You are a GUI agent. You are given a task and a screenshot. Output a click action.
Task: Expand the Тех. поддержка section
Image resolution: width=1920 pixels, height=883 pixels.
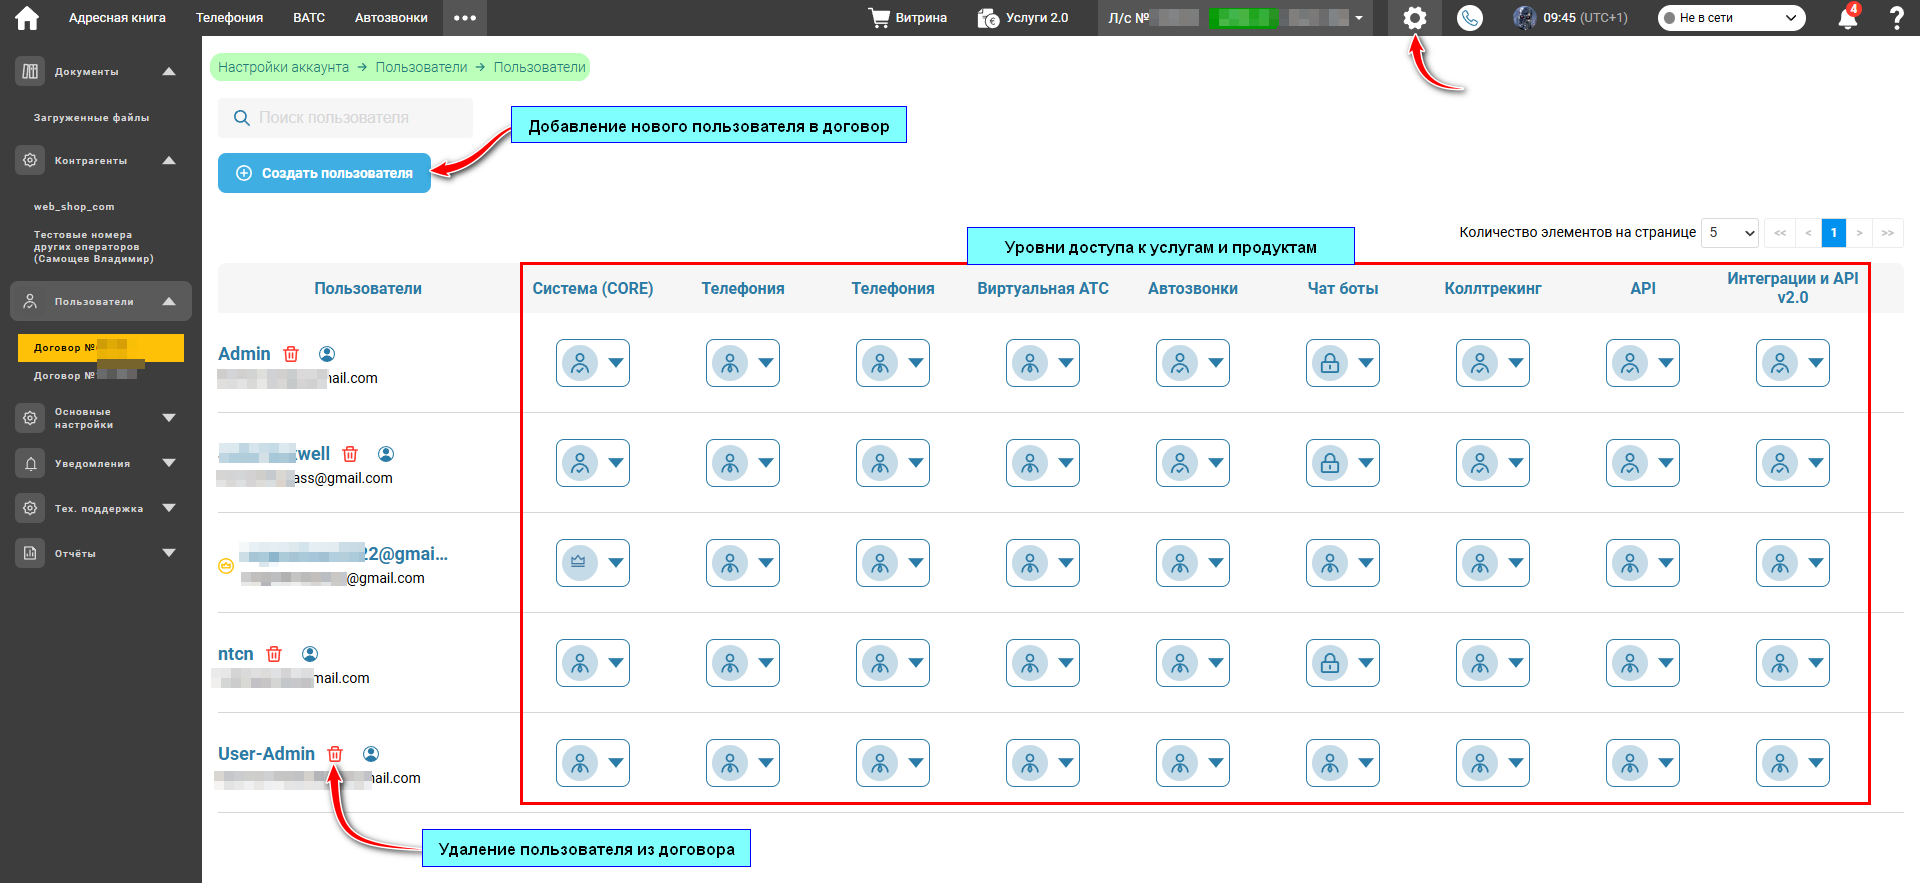pos(169,508)
